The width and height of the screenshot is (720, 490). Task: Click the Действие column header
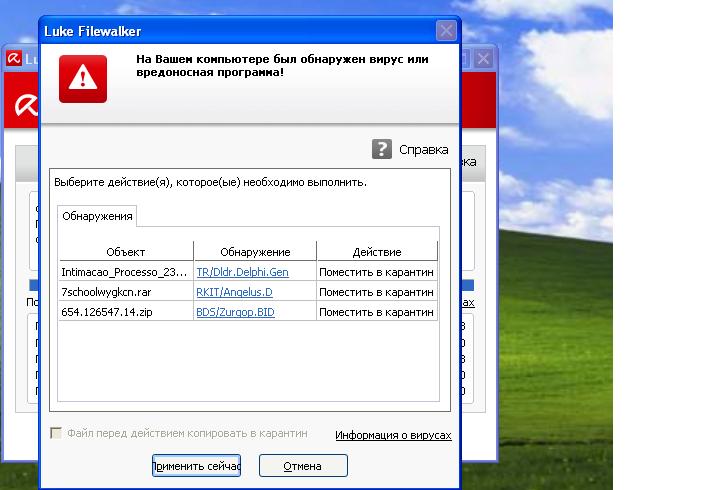click(x=377, y=251)
